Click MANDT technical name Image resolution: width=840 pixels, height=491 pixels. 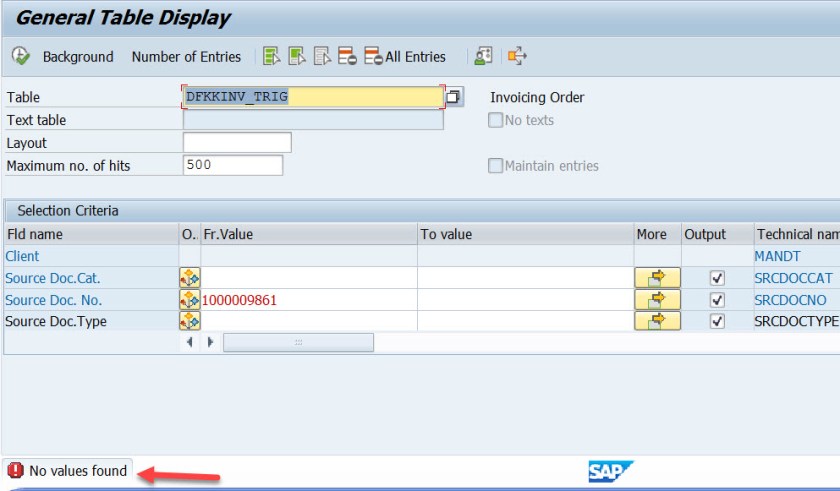click(777, 256)
